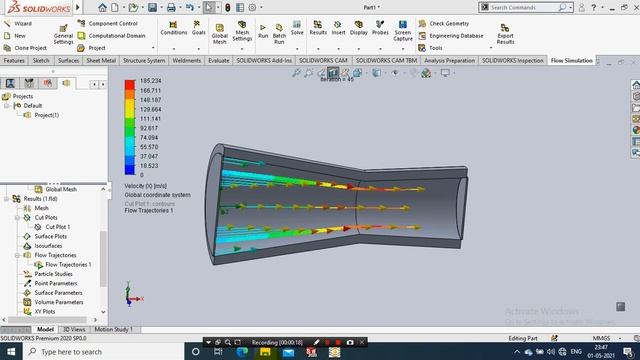
Task: Click the Home icon in top toolbar
Action: click(x=102, y=7)
